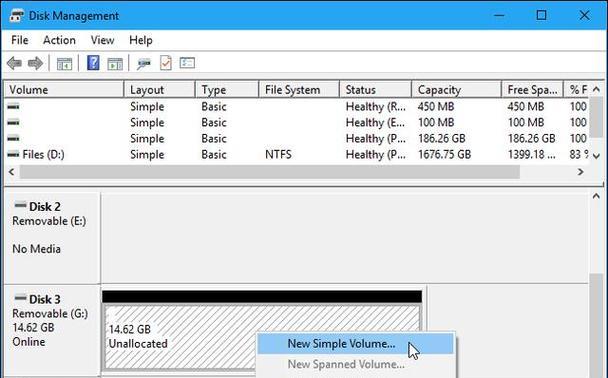Click the Properties checkmark sheet icon
Viewport: 608px width, 378px height.
click(x=166, y=63)
